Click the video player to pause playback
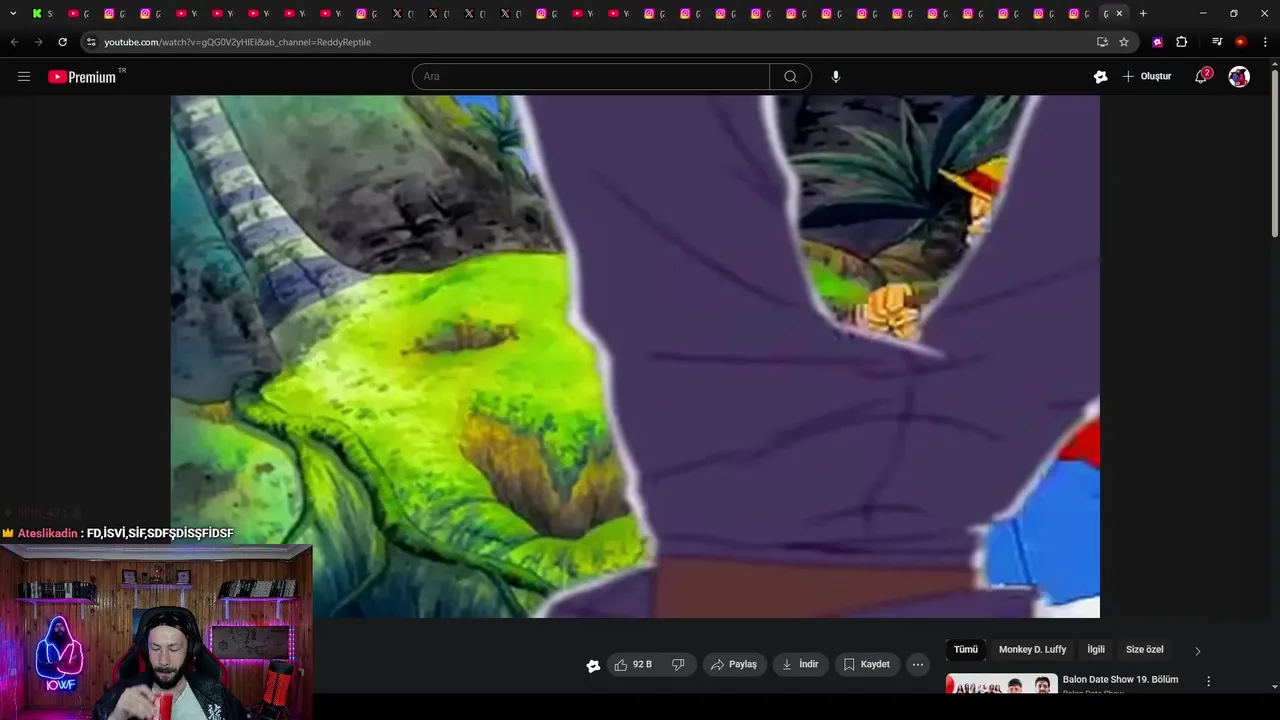 (x=635, y=356)
